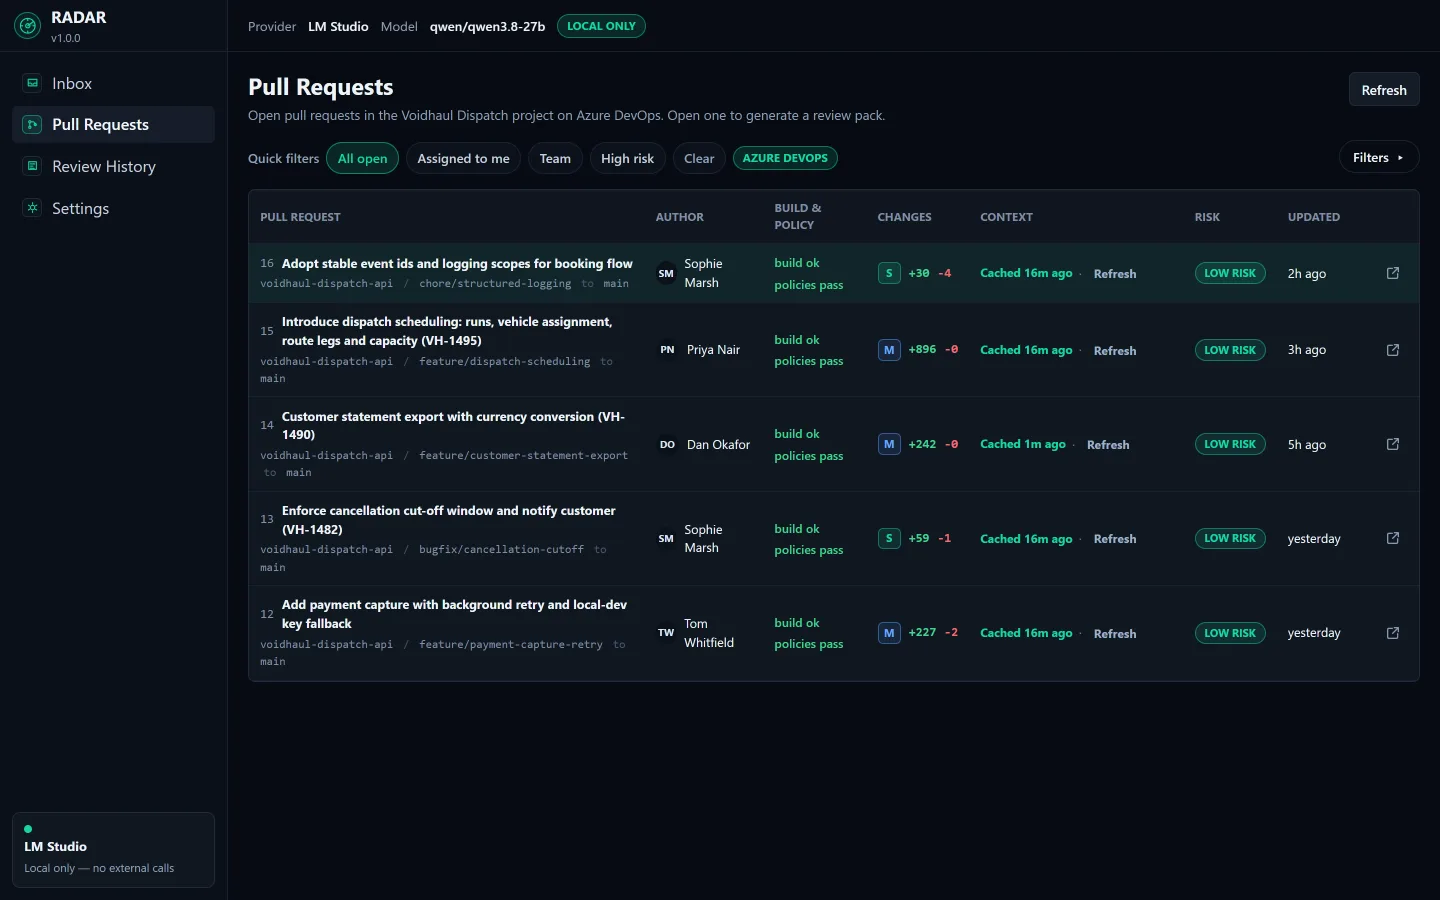This screenshot has height=900, width=1440.
Task: Refresh context for payment capture PR
Action: 1115,634
